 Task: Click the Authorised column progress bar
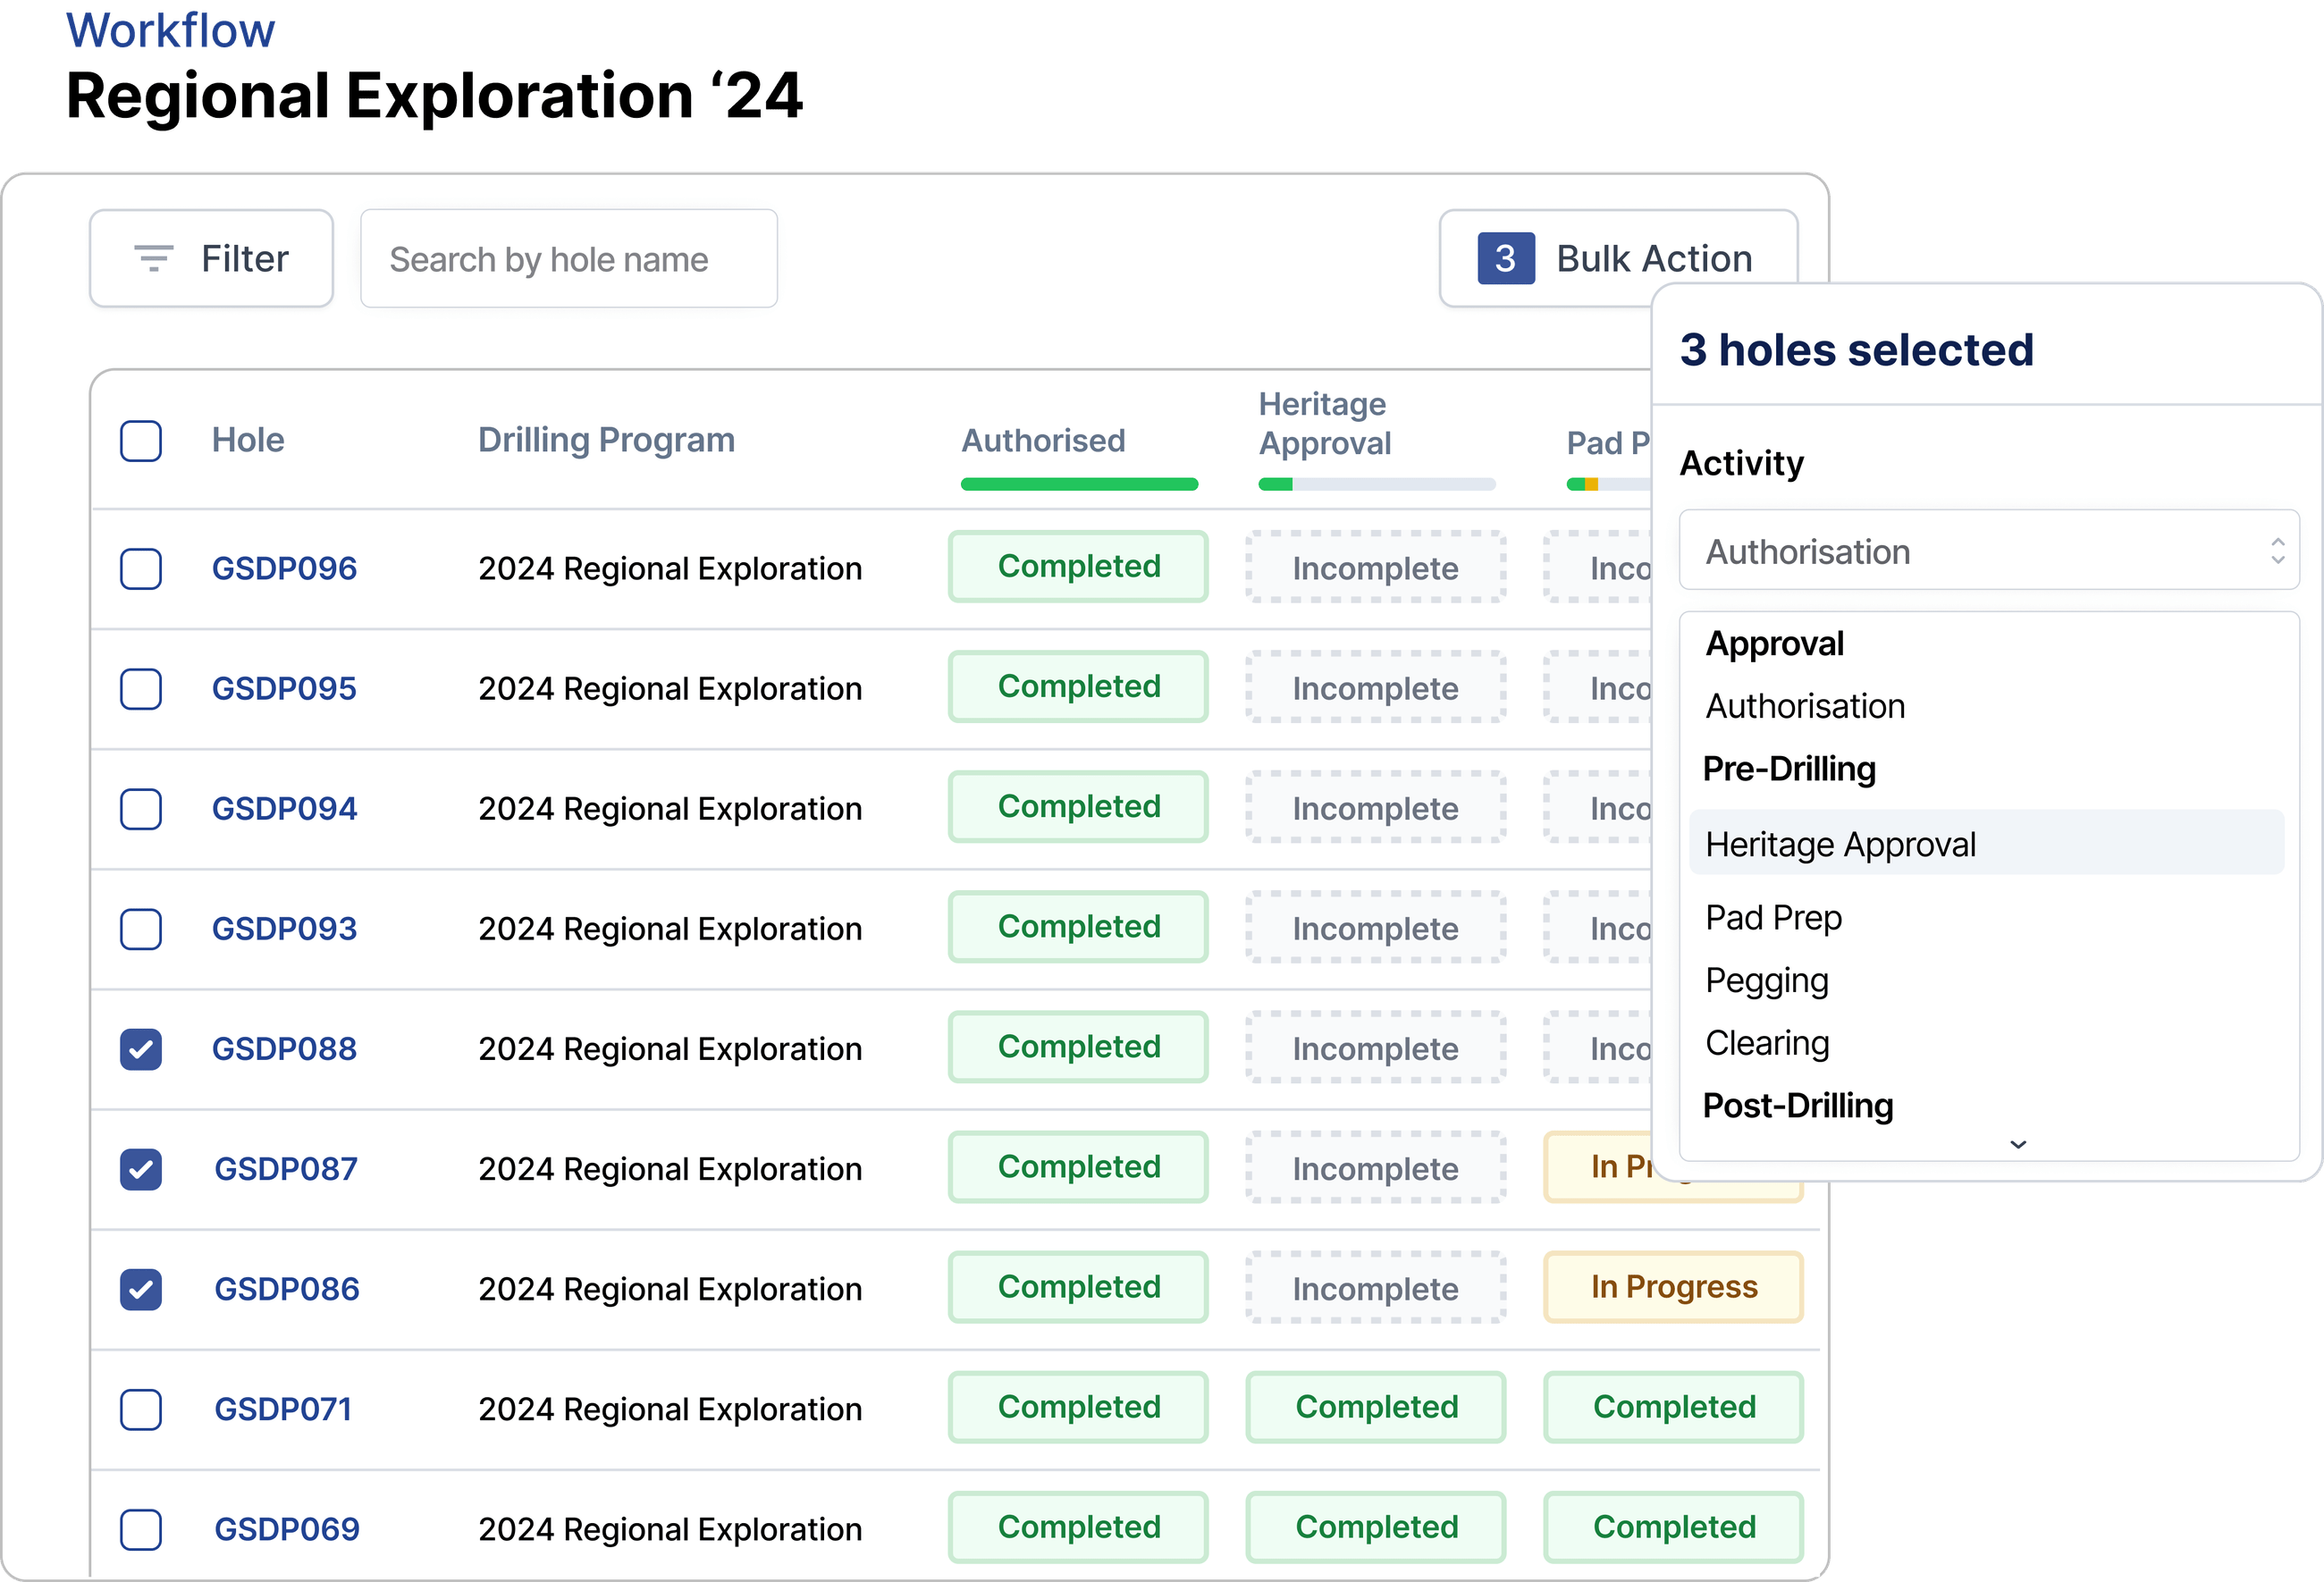point(1079,485)
